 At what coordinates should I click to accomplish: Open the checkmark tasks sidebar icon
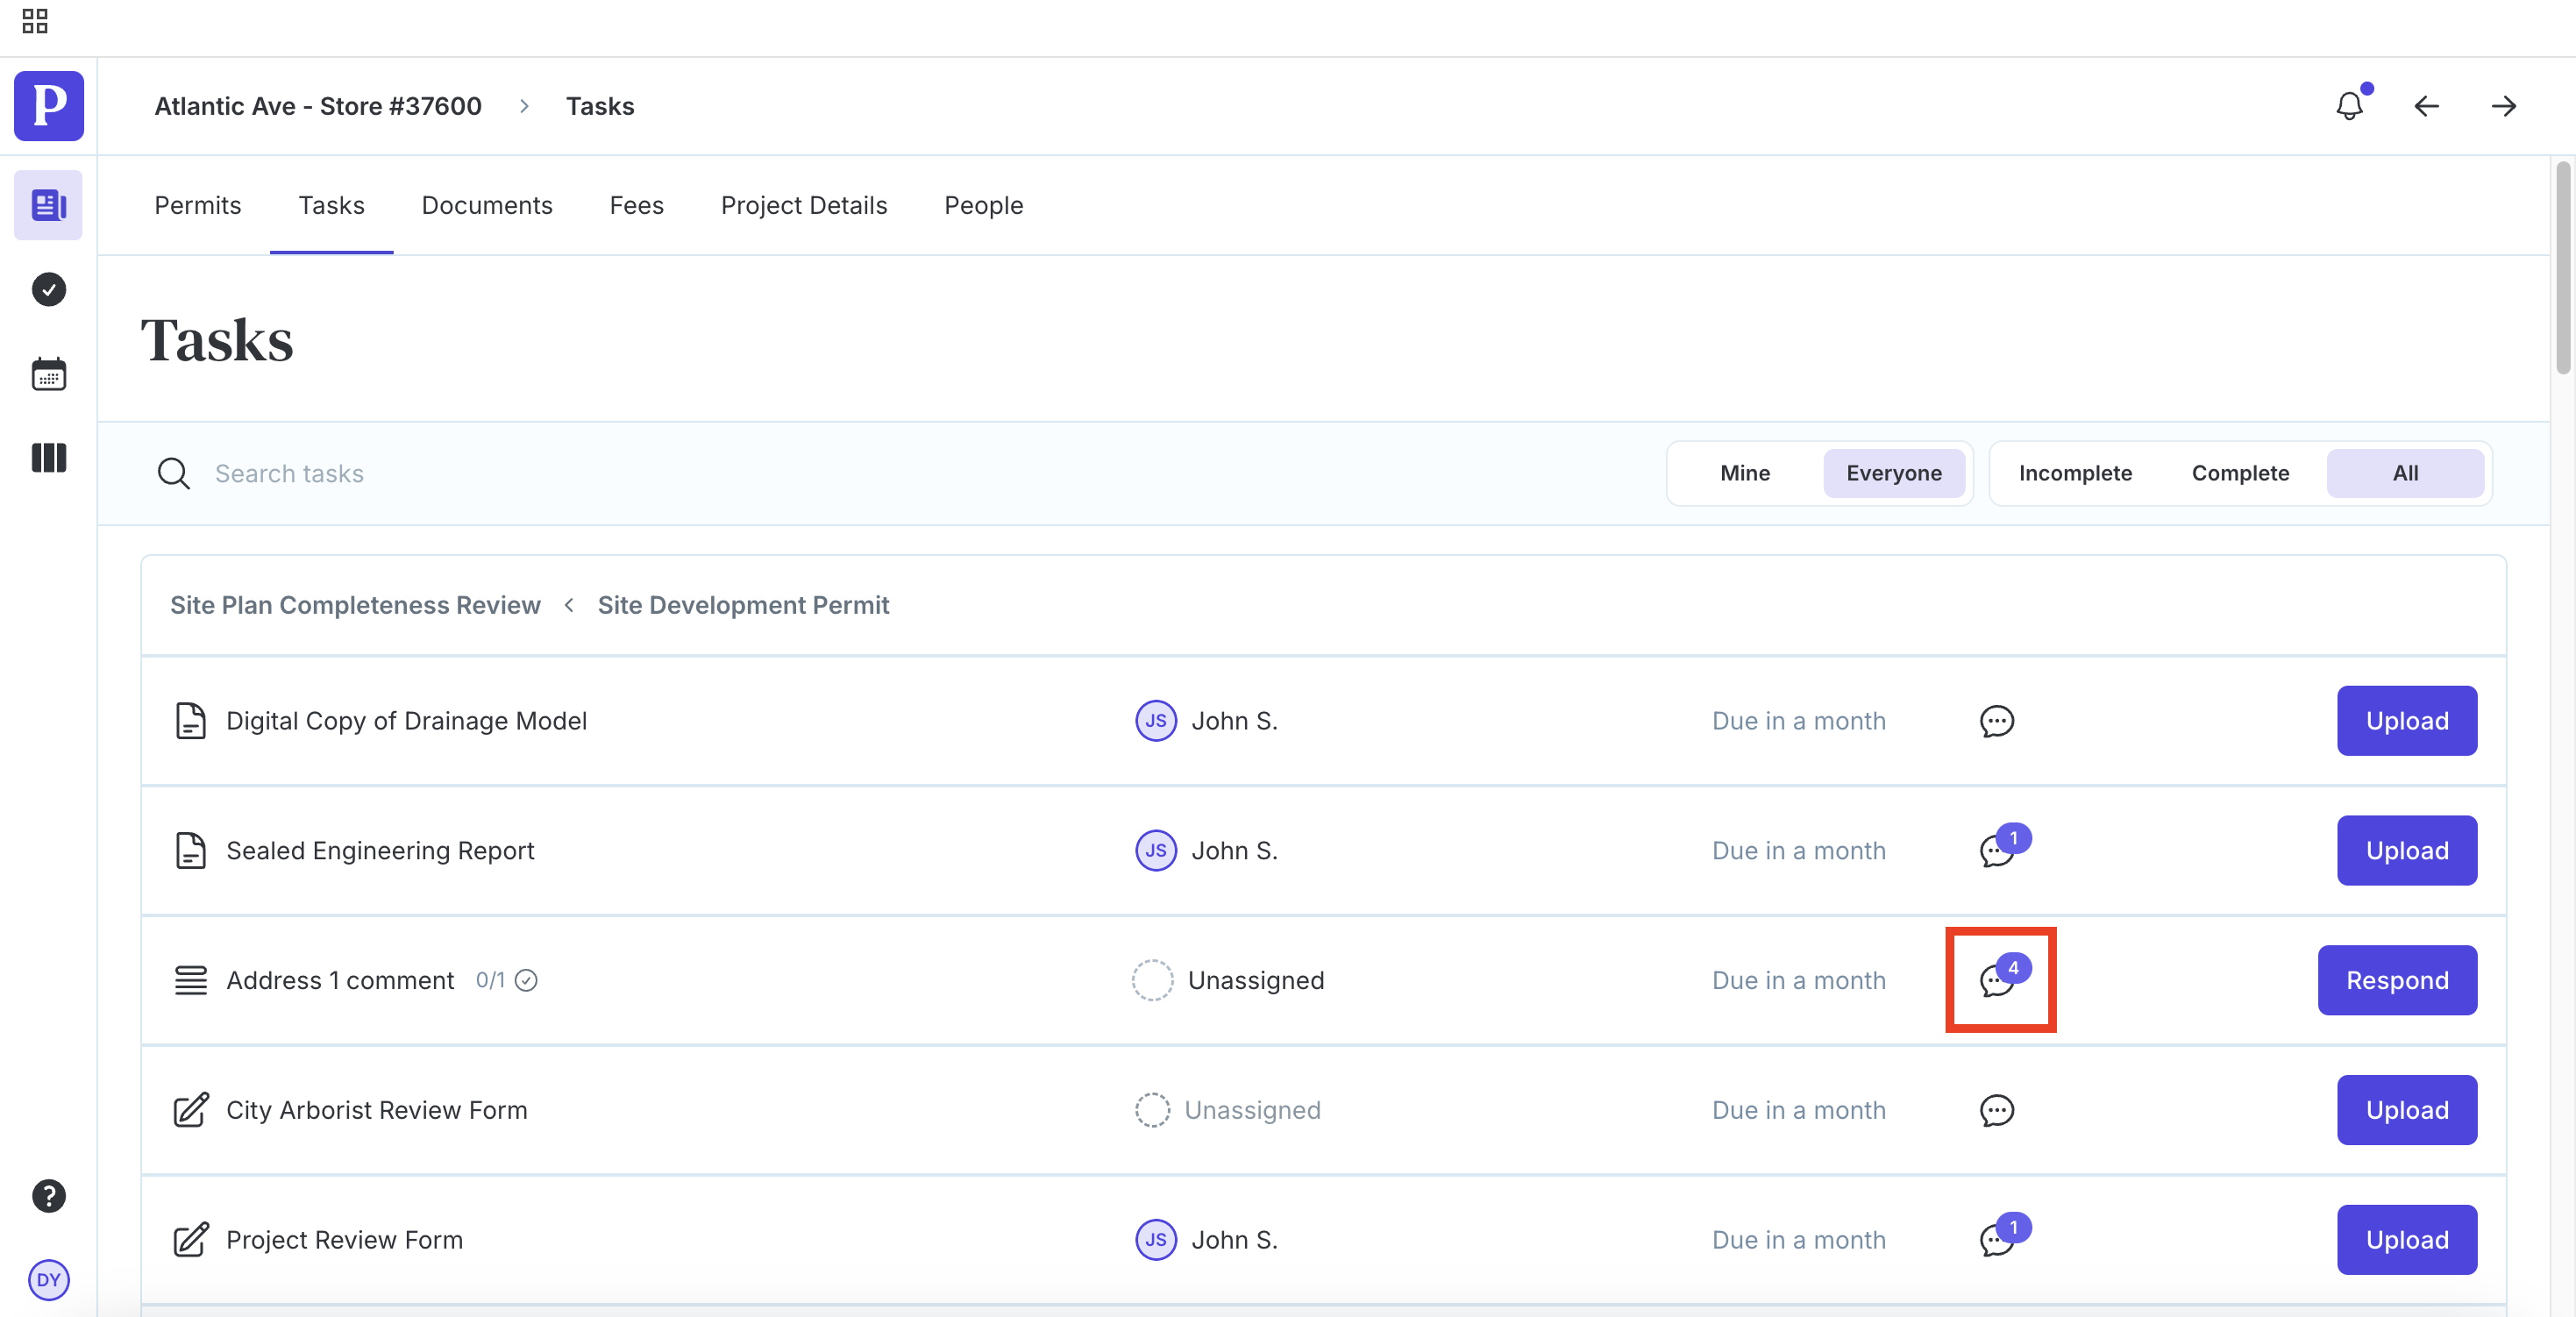pyautogui.click(x=48, y=290)
